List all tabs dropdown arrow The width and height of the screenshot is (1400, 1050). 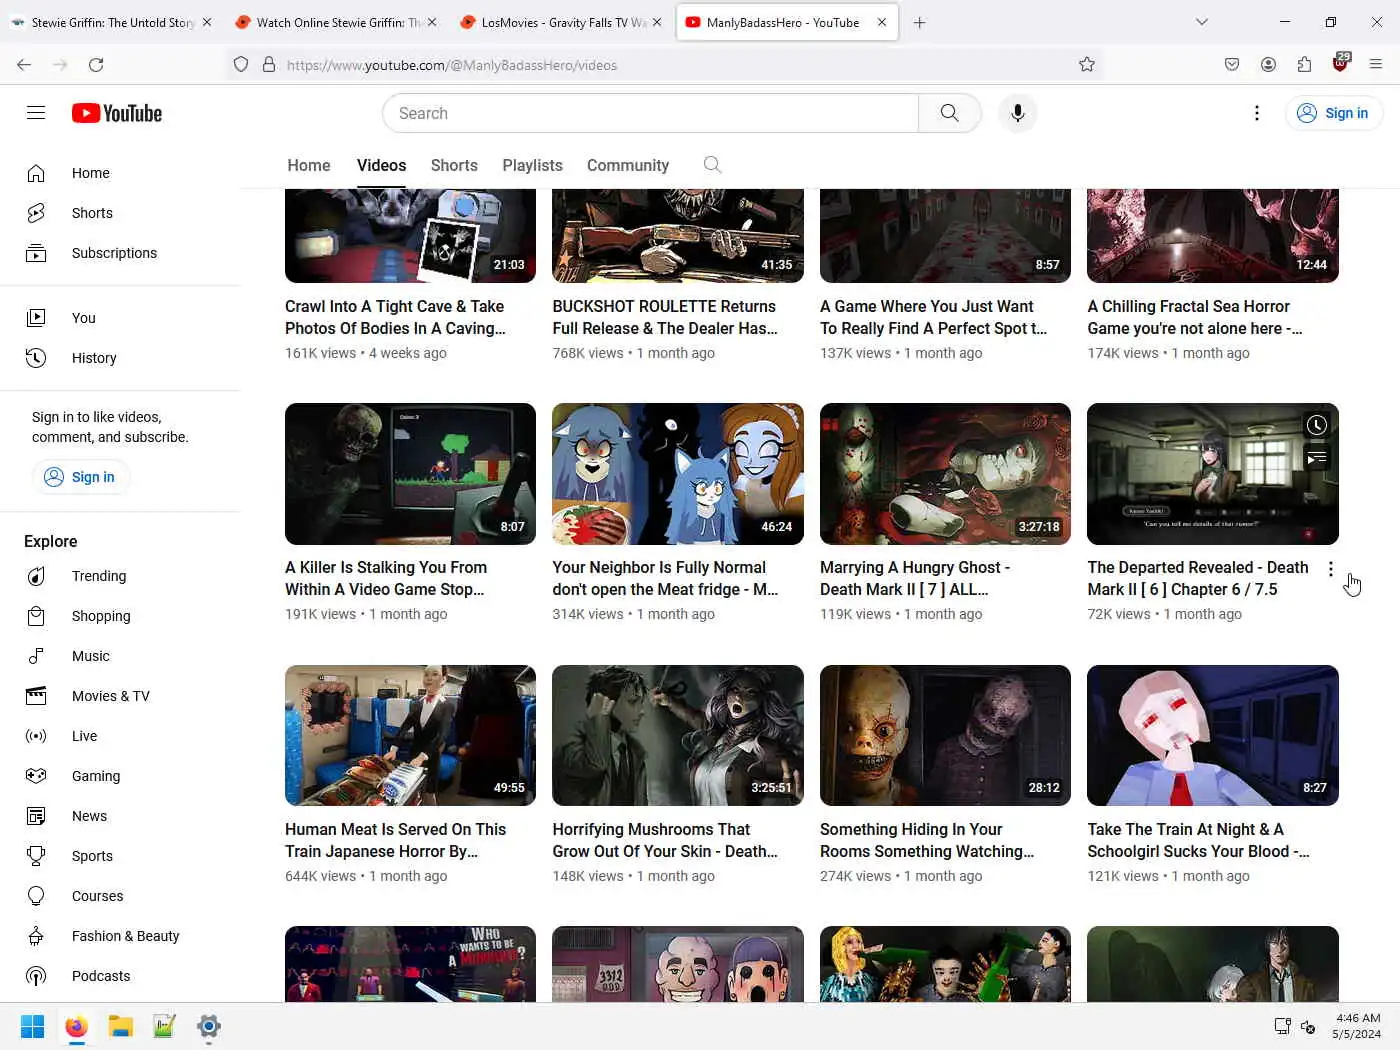[x=1202, y=22]
